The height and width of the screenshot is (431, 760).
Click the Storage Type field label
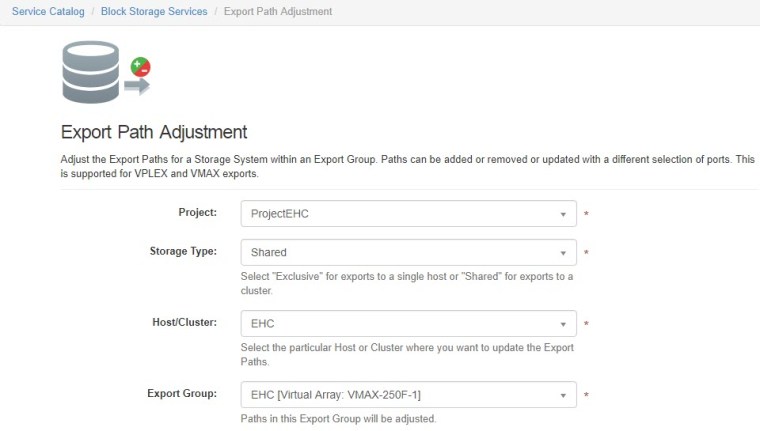click(x=183, y=251)
